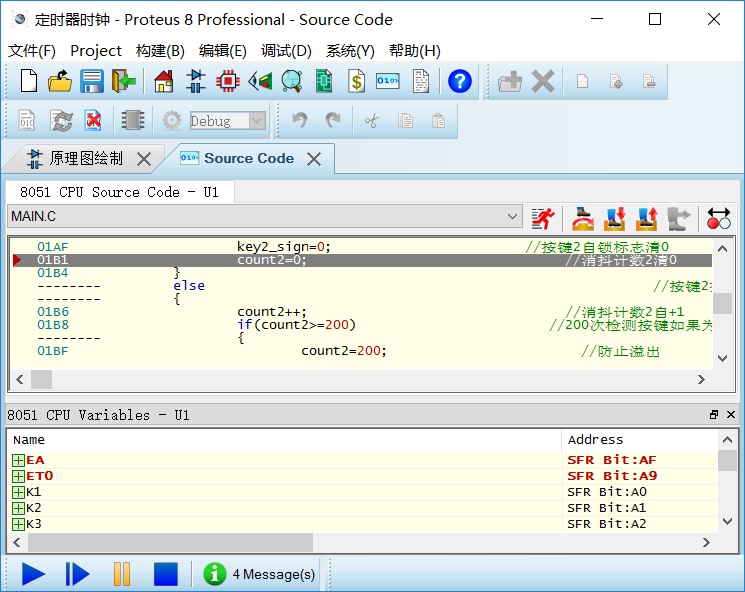Close the 8051 CPU Variables panel
The width and height of the screenshot is (745, 592).
pyautogui.click(x=731, y=415)
